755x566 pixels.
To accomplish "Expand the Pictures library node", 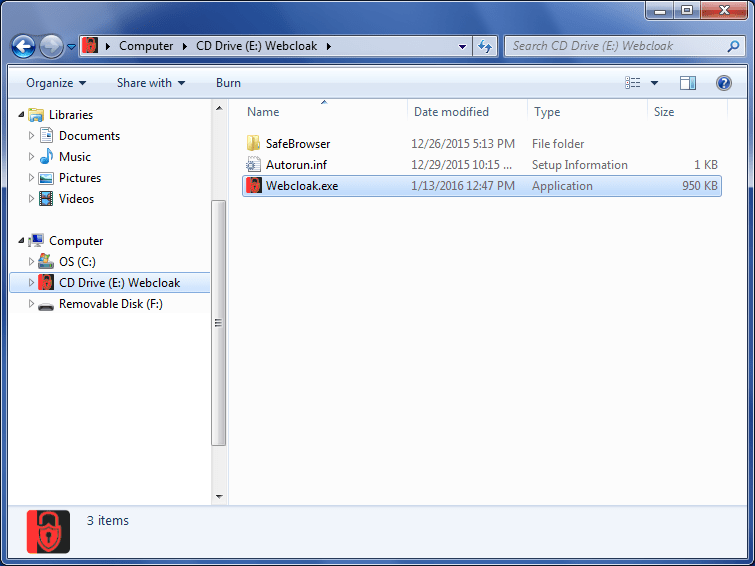I will pos(31,178).
